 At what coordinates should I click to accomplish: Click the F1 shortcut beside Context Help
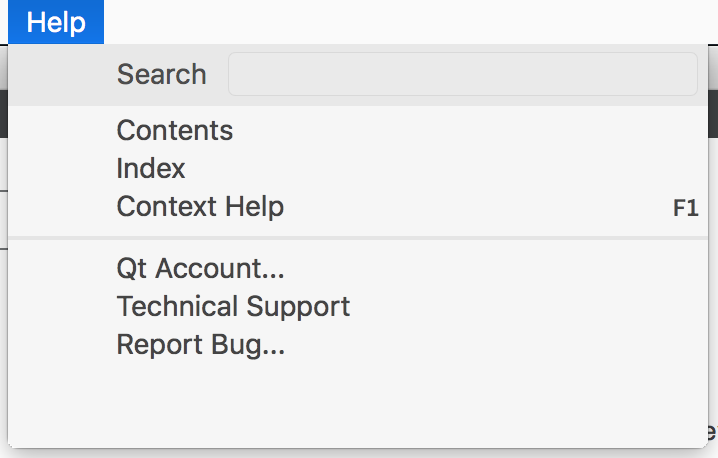(685, 209)
